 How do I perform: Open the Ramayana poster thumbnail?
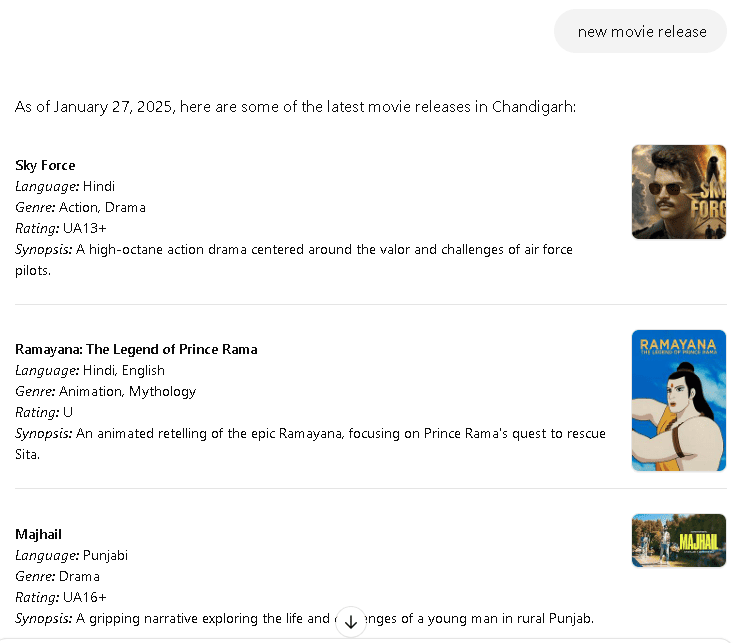click(678, 400)
